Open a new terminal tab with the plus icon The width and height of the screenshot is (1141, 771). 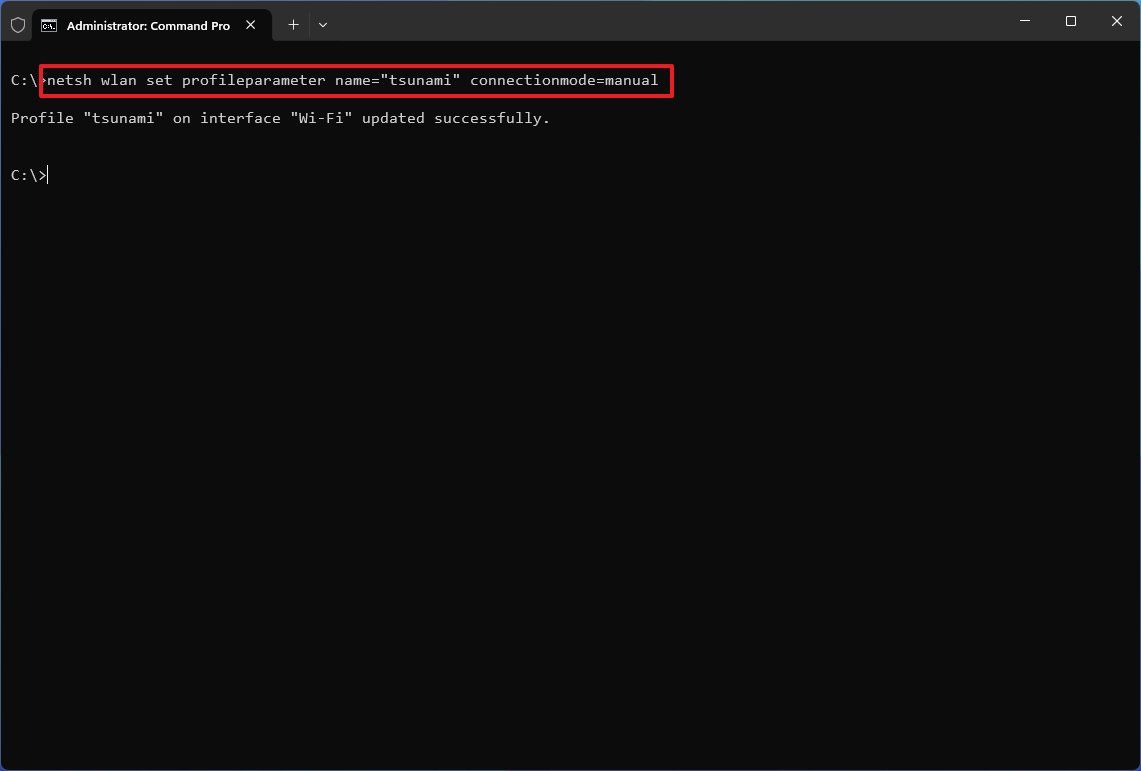tap(293, 24)
